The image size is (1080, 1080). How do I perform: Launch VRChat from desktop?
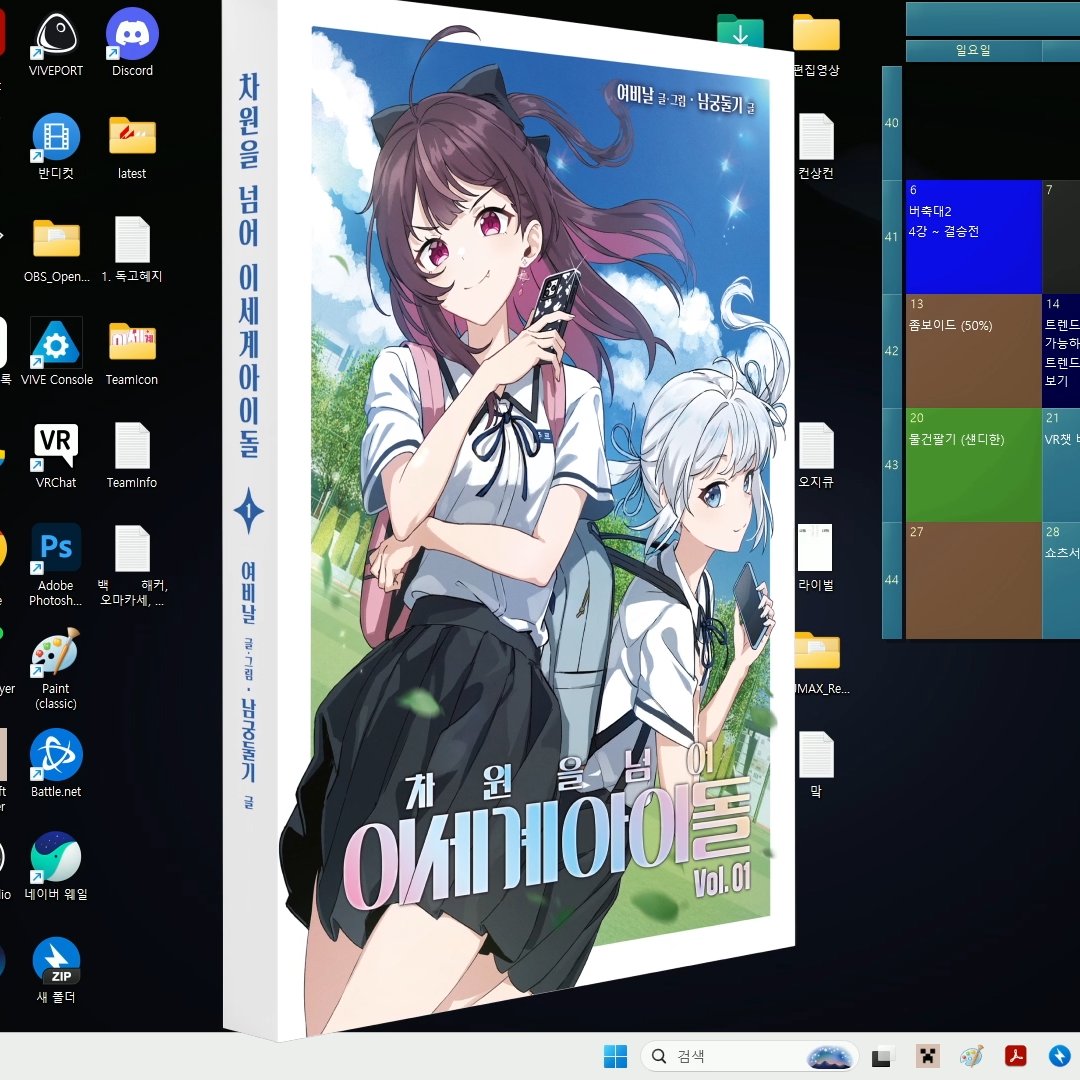pyautogui.click(x=56, y=455)
